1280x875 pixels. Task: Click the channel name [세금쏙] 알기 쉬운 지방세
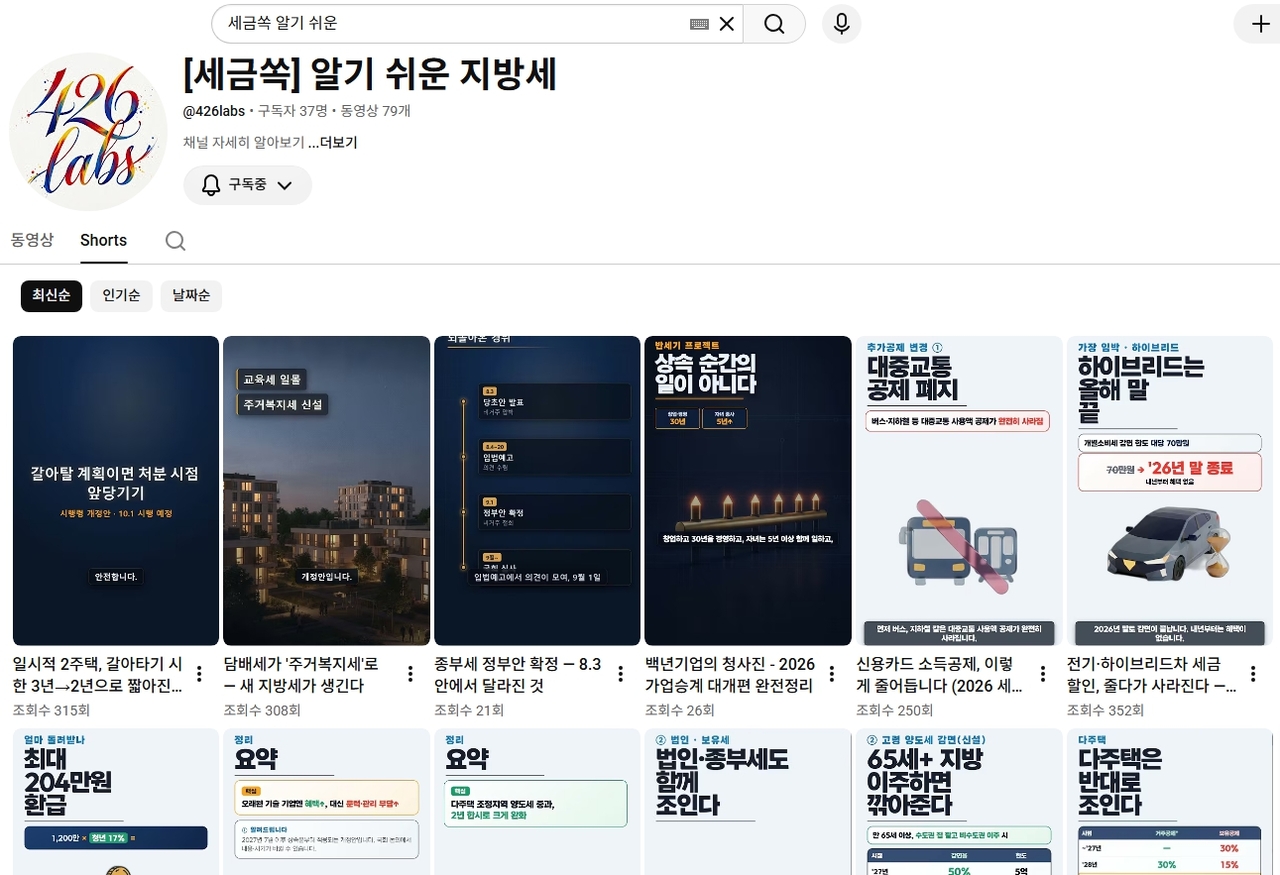click(370, 74)
